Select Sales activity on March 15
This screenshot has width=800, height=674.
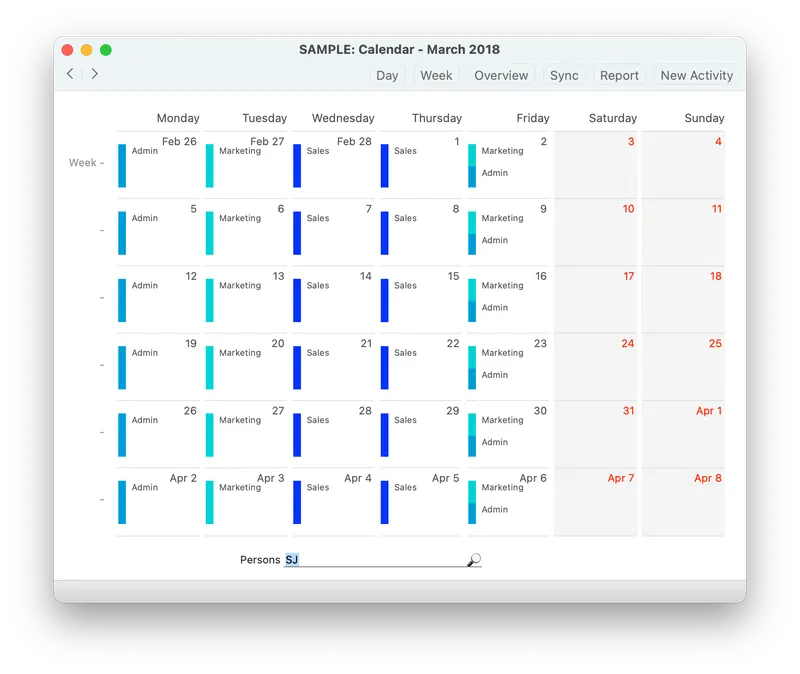(405, 286)
